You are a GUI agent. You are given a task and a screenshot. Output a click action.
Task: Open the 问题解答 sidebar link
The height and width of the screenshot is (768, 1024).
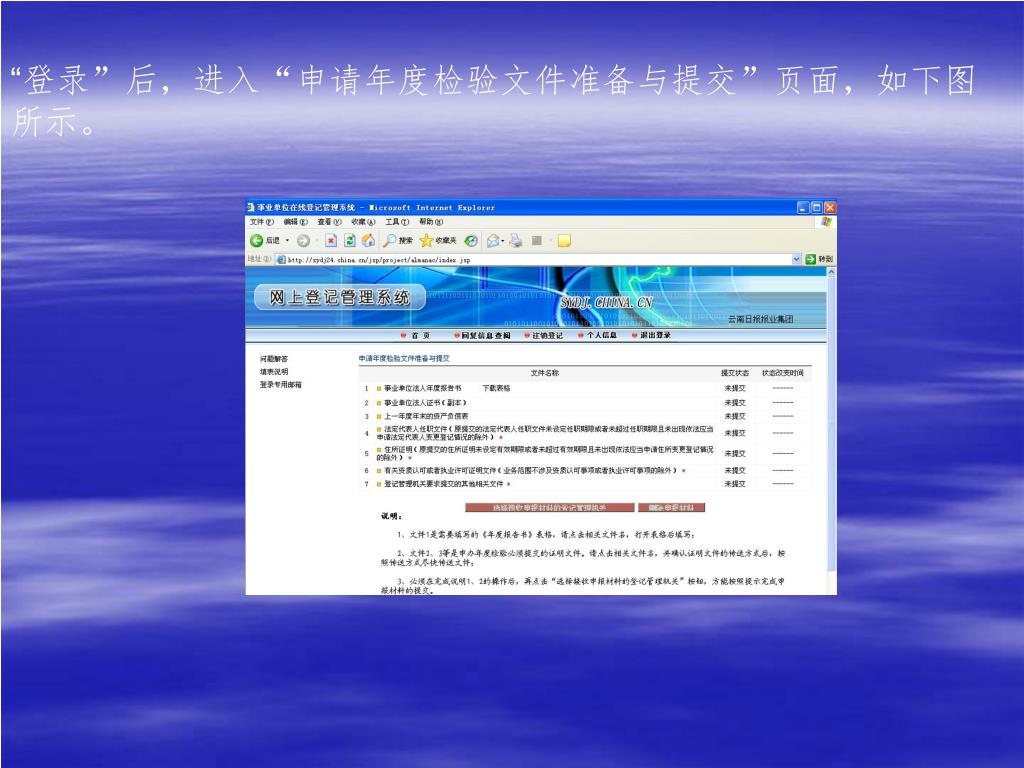[274, 359]
